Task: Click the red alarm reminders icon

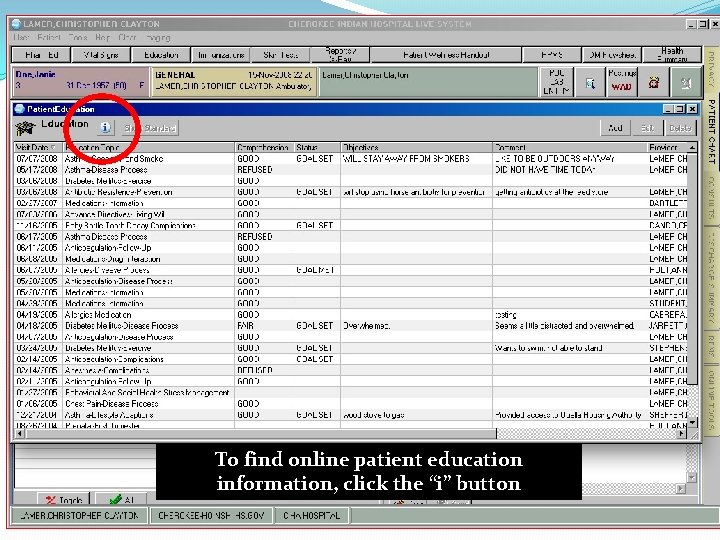Action: 653,83
